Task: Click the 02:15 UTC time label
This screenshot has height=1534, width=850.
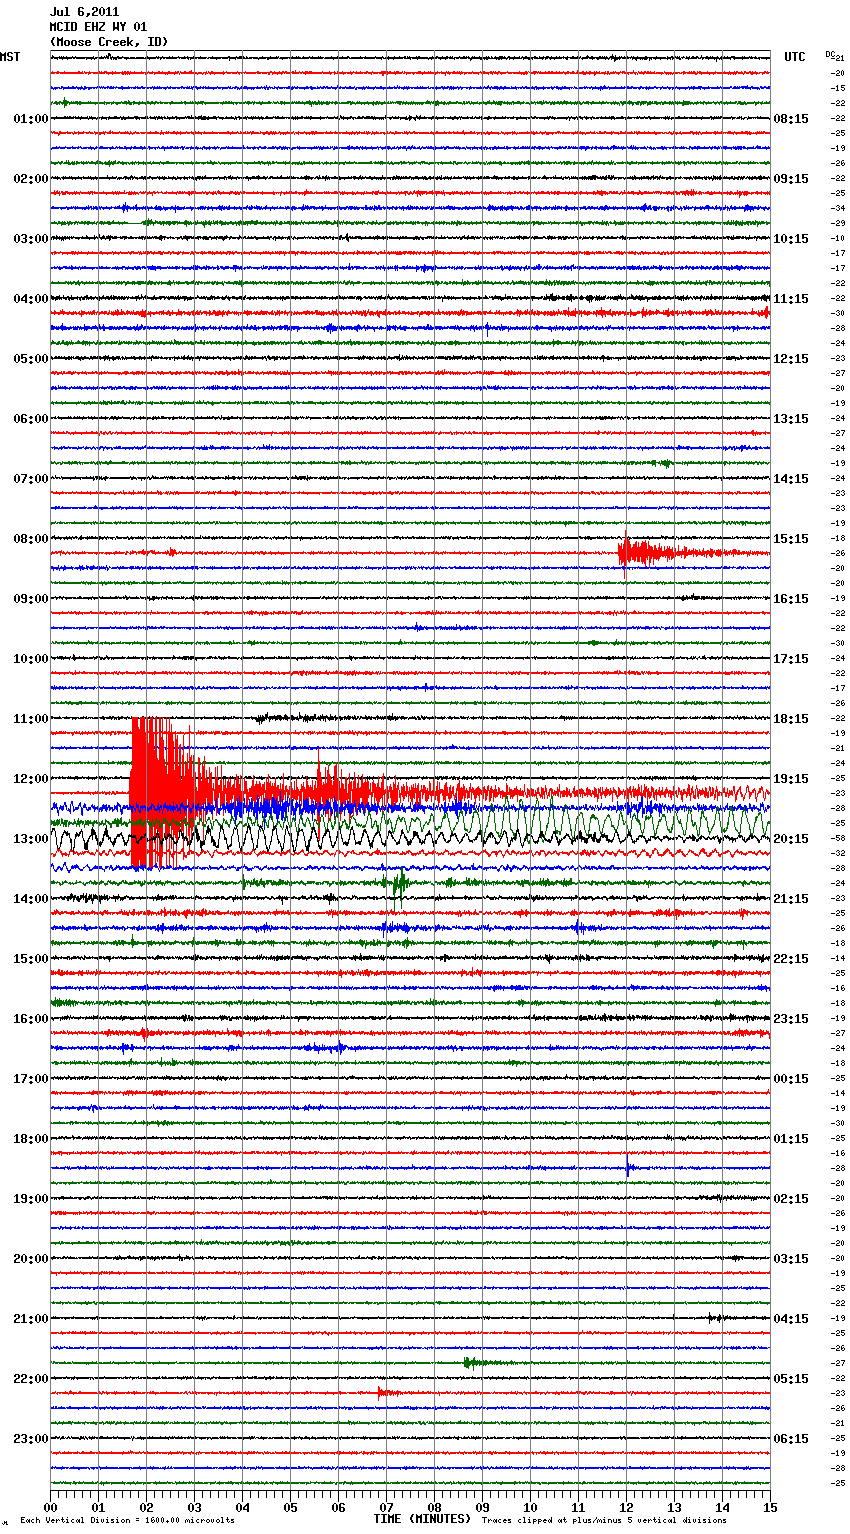Action: pos(791,1199)
